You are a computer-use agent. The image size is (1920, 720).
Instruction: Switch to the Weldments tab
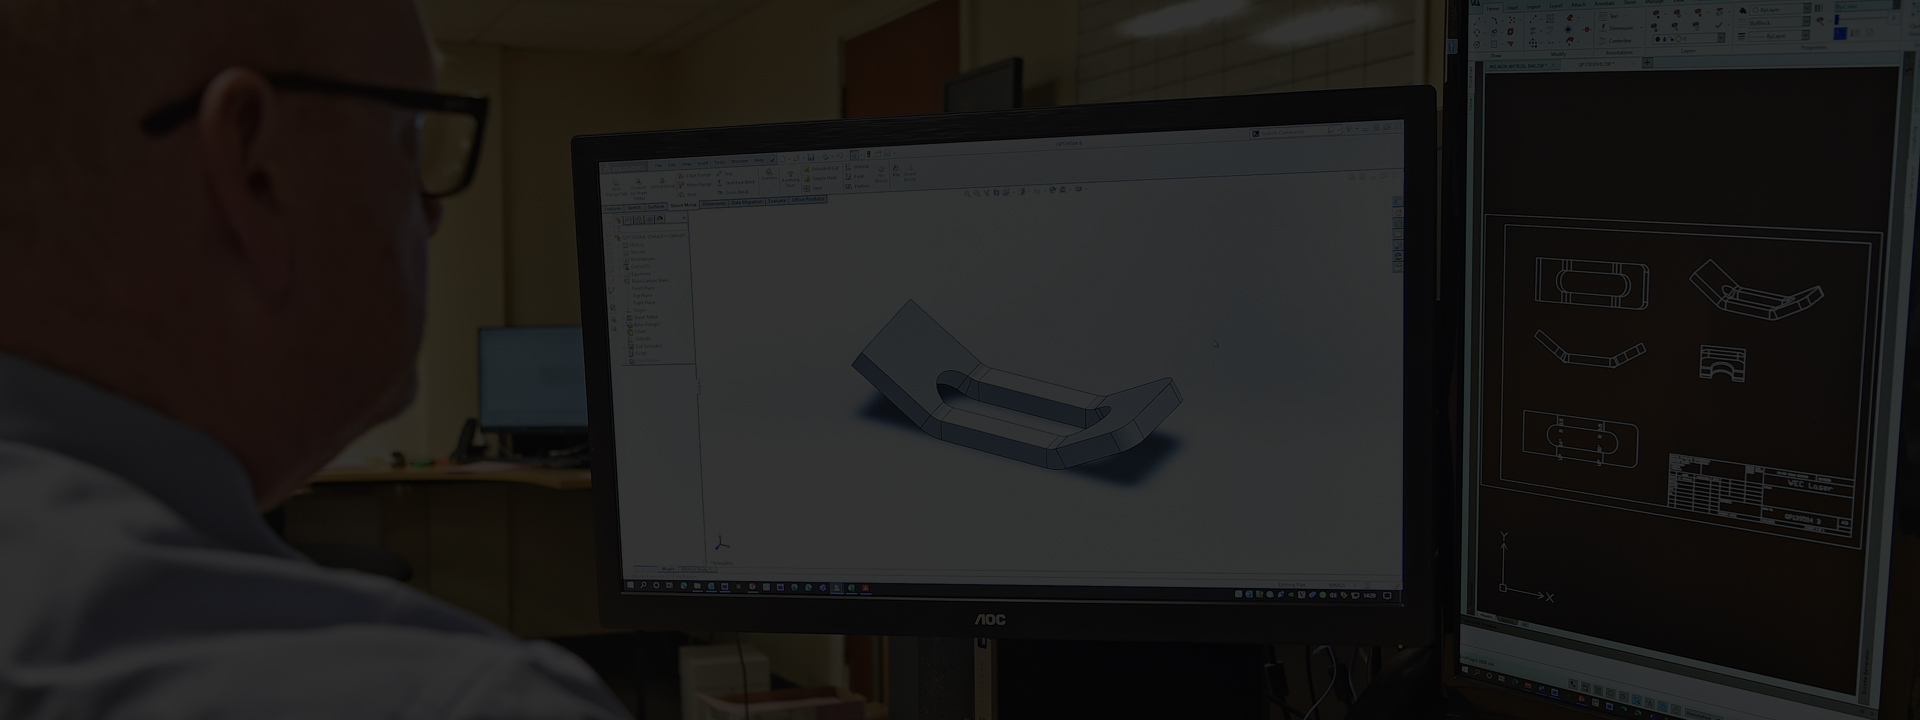point(713,203)
